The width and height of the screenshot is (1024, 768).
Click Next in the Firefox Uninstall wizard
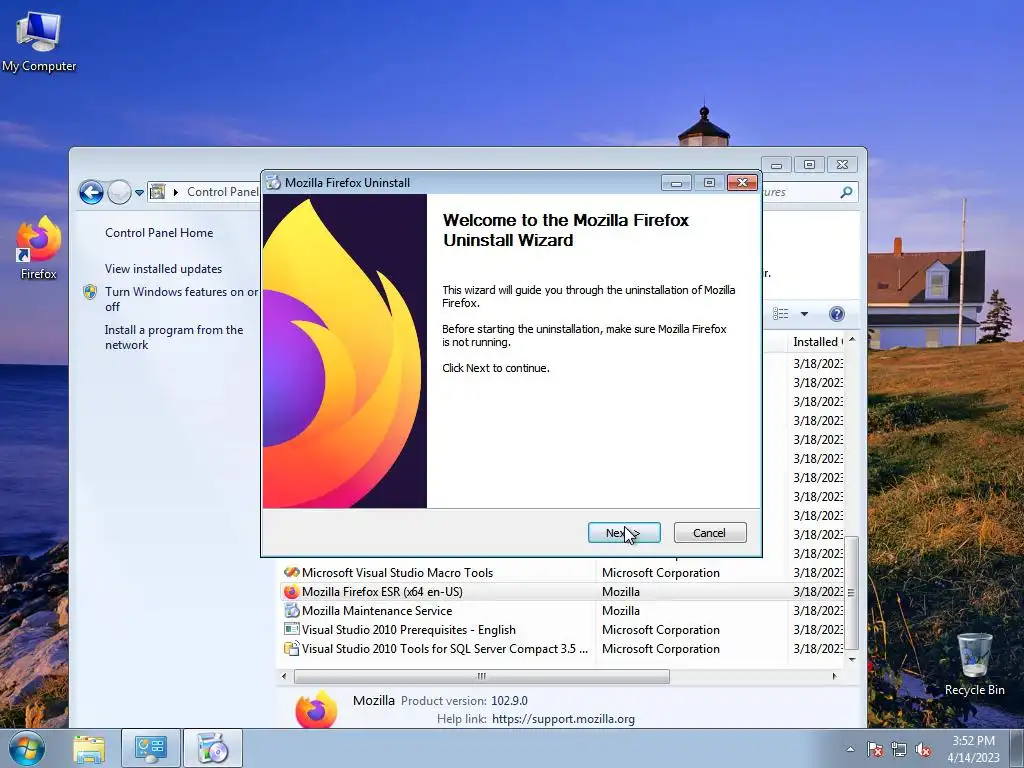coord(624,533)
